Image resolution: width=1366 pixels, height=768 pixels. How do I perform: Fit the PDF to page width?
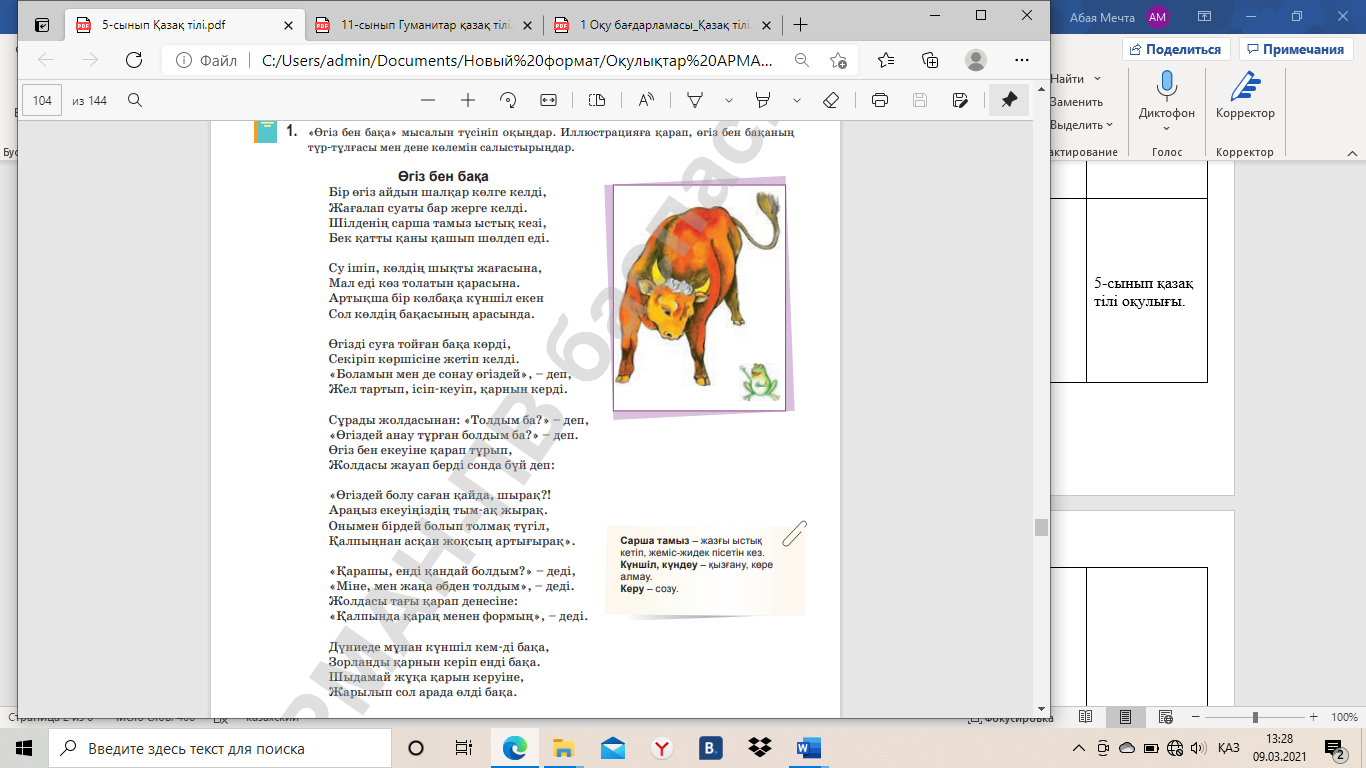548,100
